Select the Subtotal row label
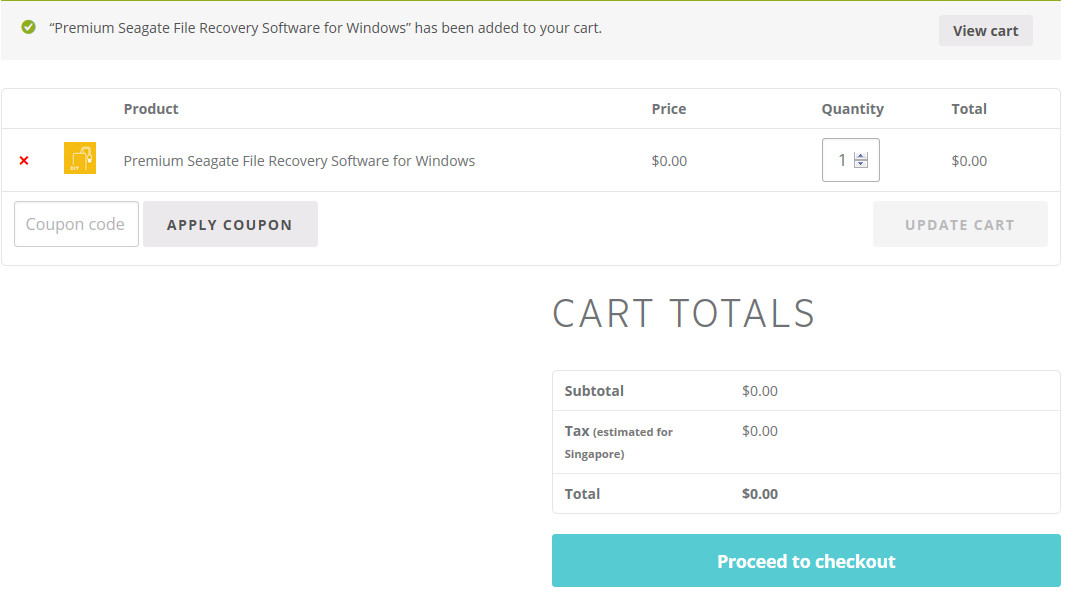1079x596 pixels. [594, 391]
